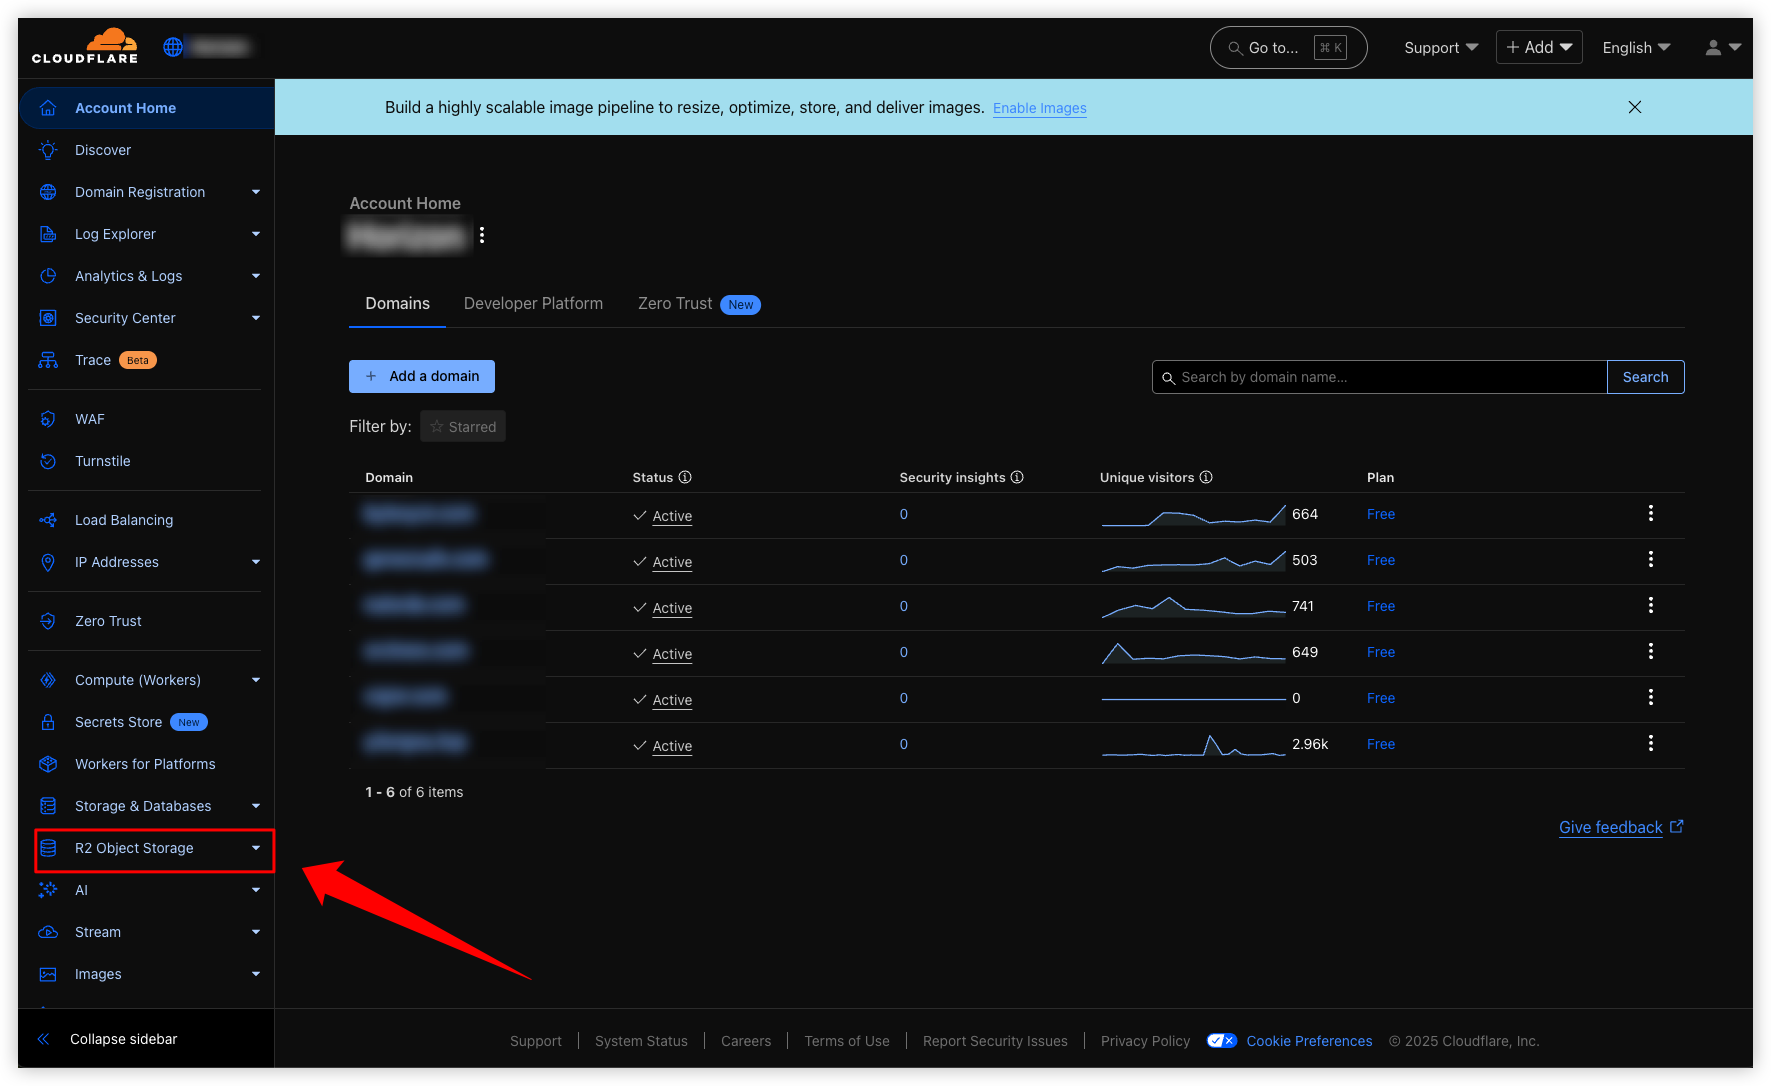Open the user profile dropdown

pos(1723,47)
